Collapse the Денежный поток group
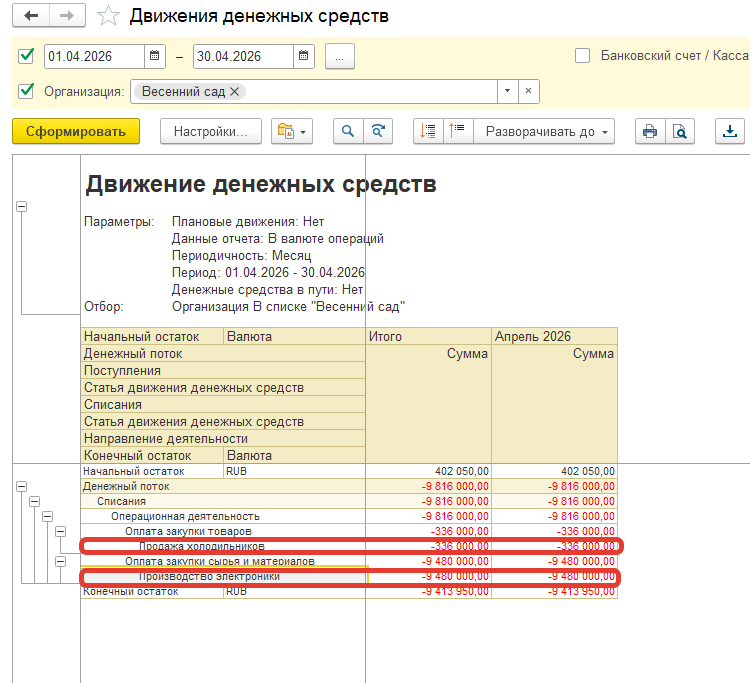This screenshot has width=750, height=683. point(22,486)
